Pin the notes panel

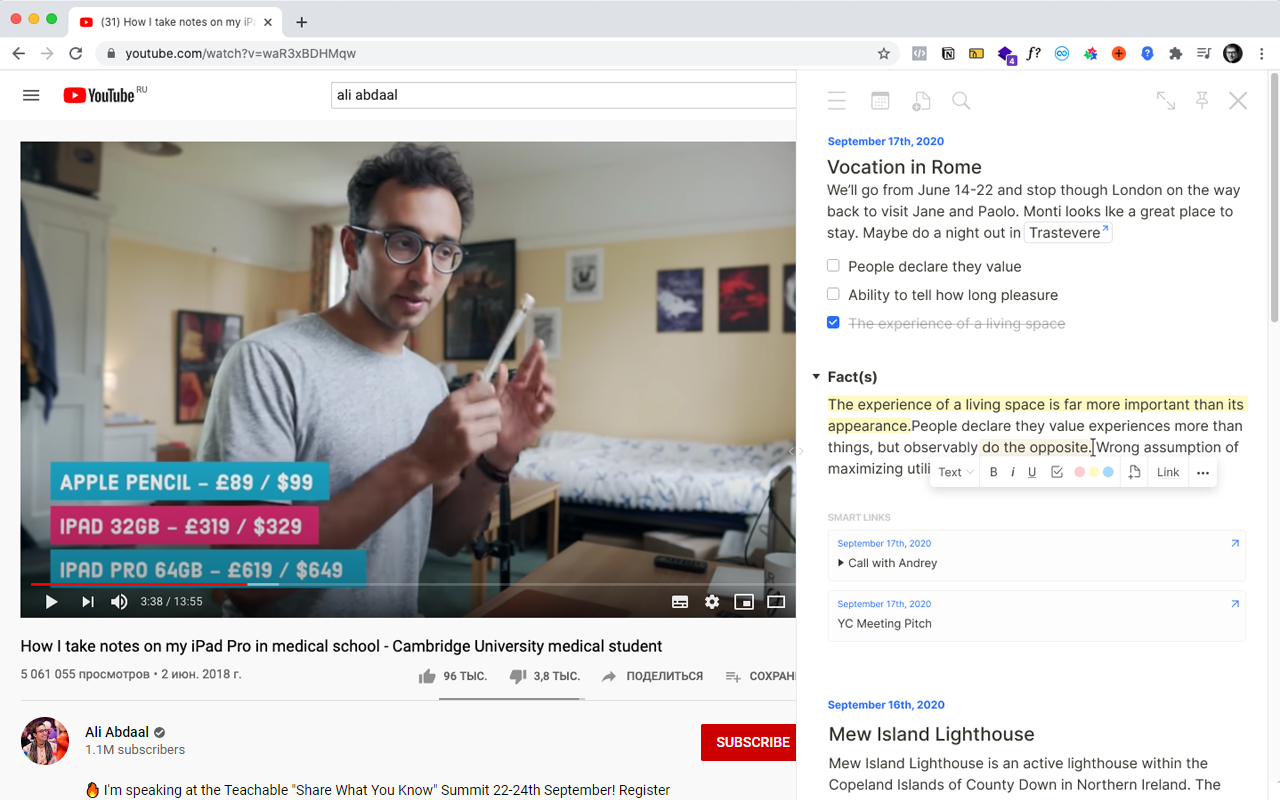click(x=1201, y=100)
